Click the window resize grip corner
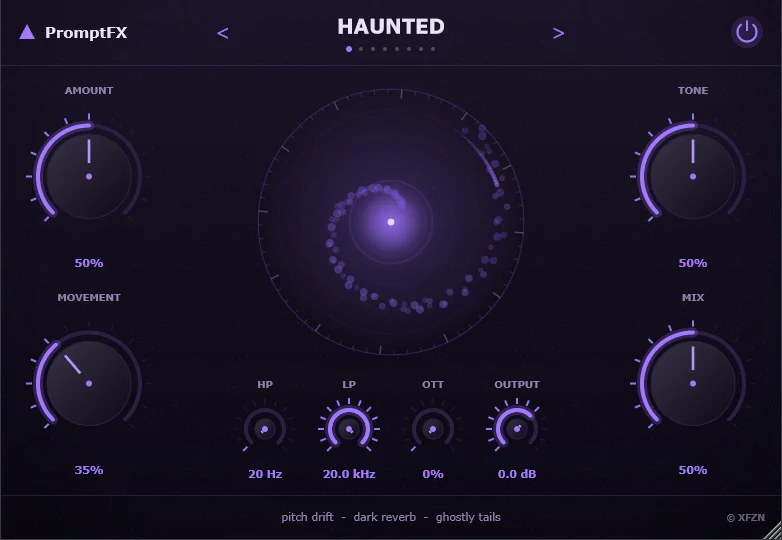 [x=774, y=532]
